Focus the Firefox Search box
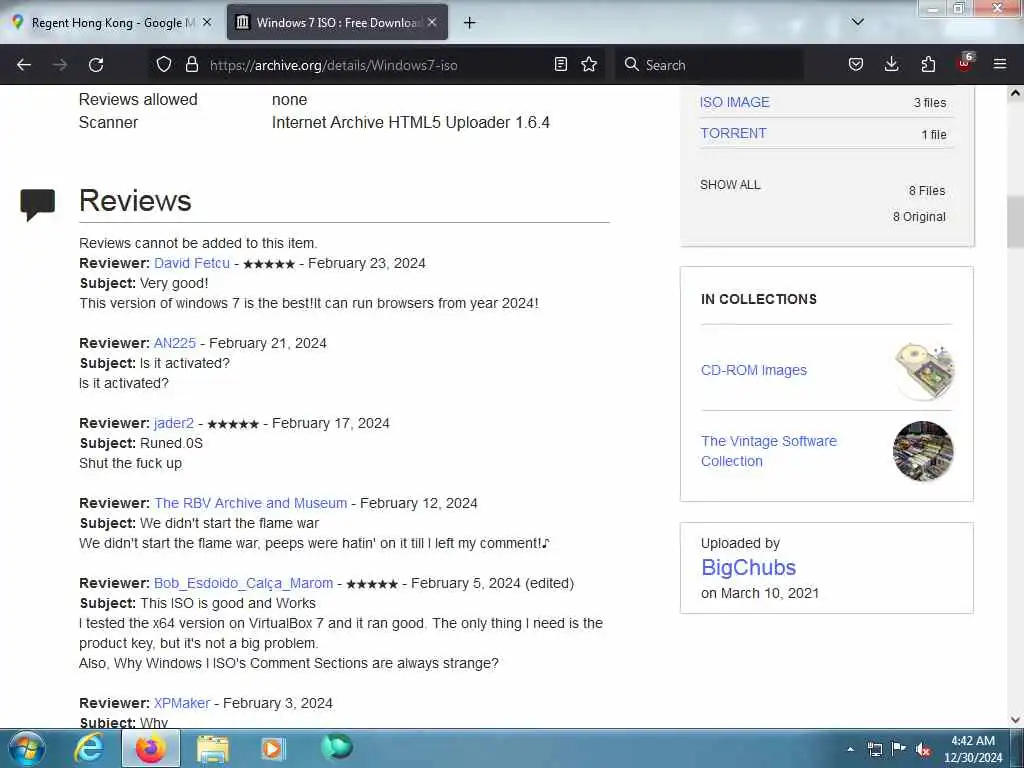1024x768 pixels. tap(709, 65)
